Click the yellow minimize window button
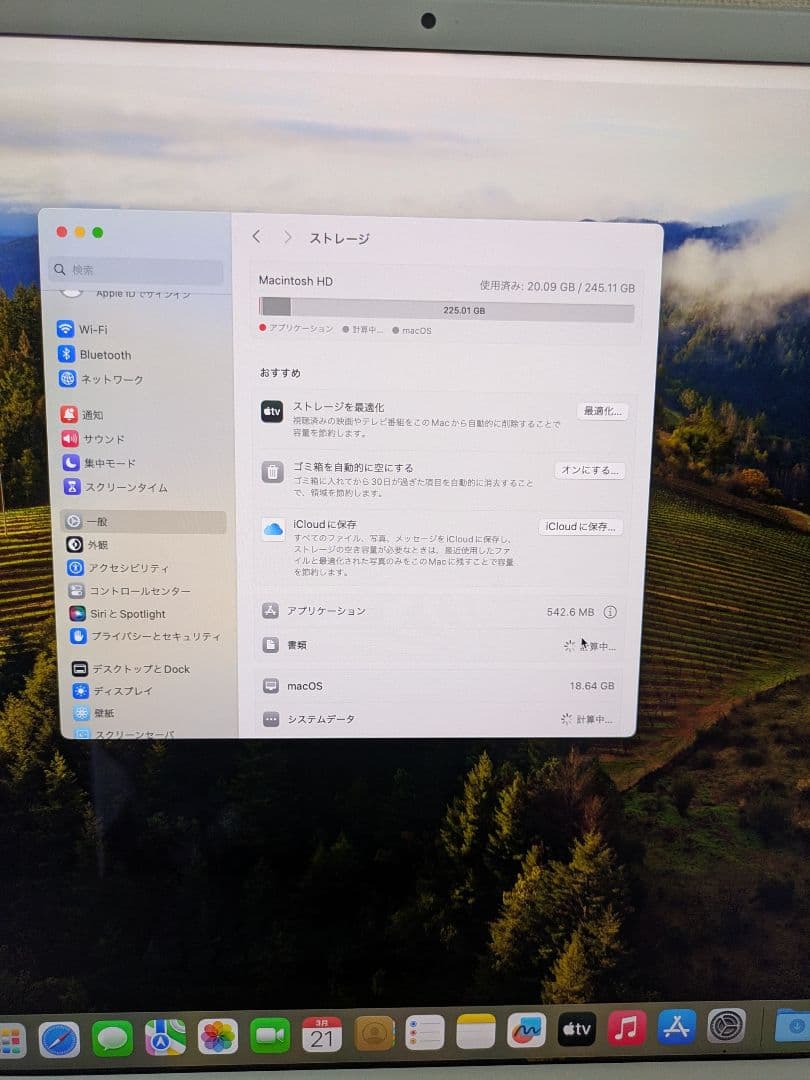This screenshot has width=810, height=1080. click(79, 232)
